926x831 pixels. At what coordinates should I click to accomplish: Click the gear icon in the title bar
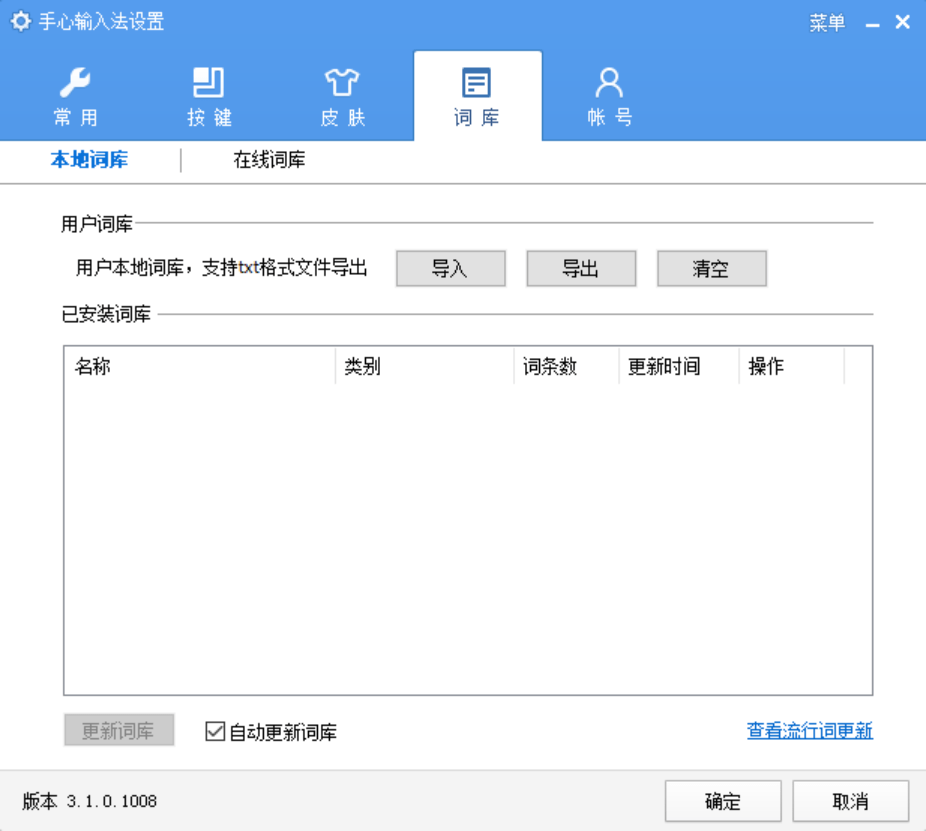coord(20,19)
